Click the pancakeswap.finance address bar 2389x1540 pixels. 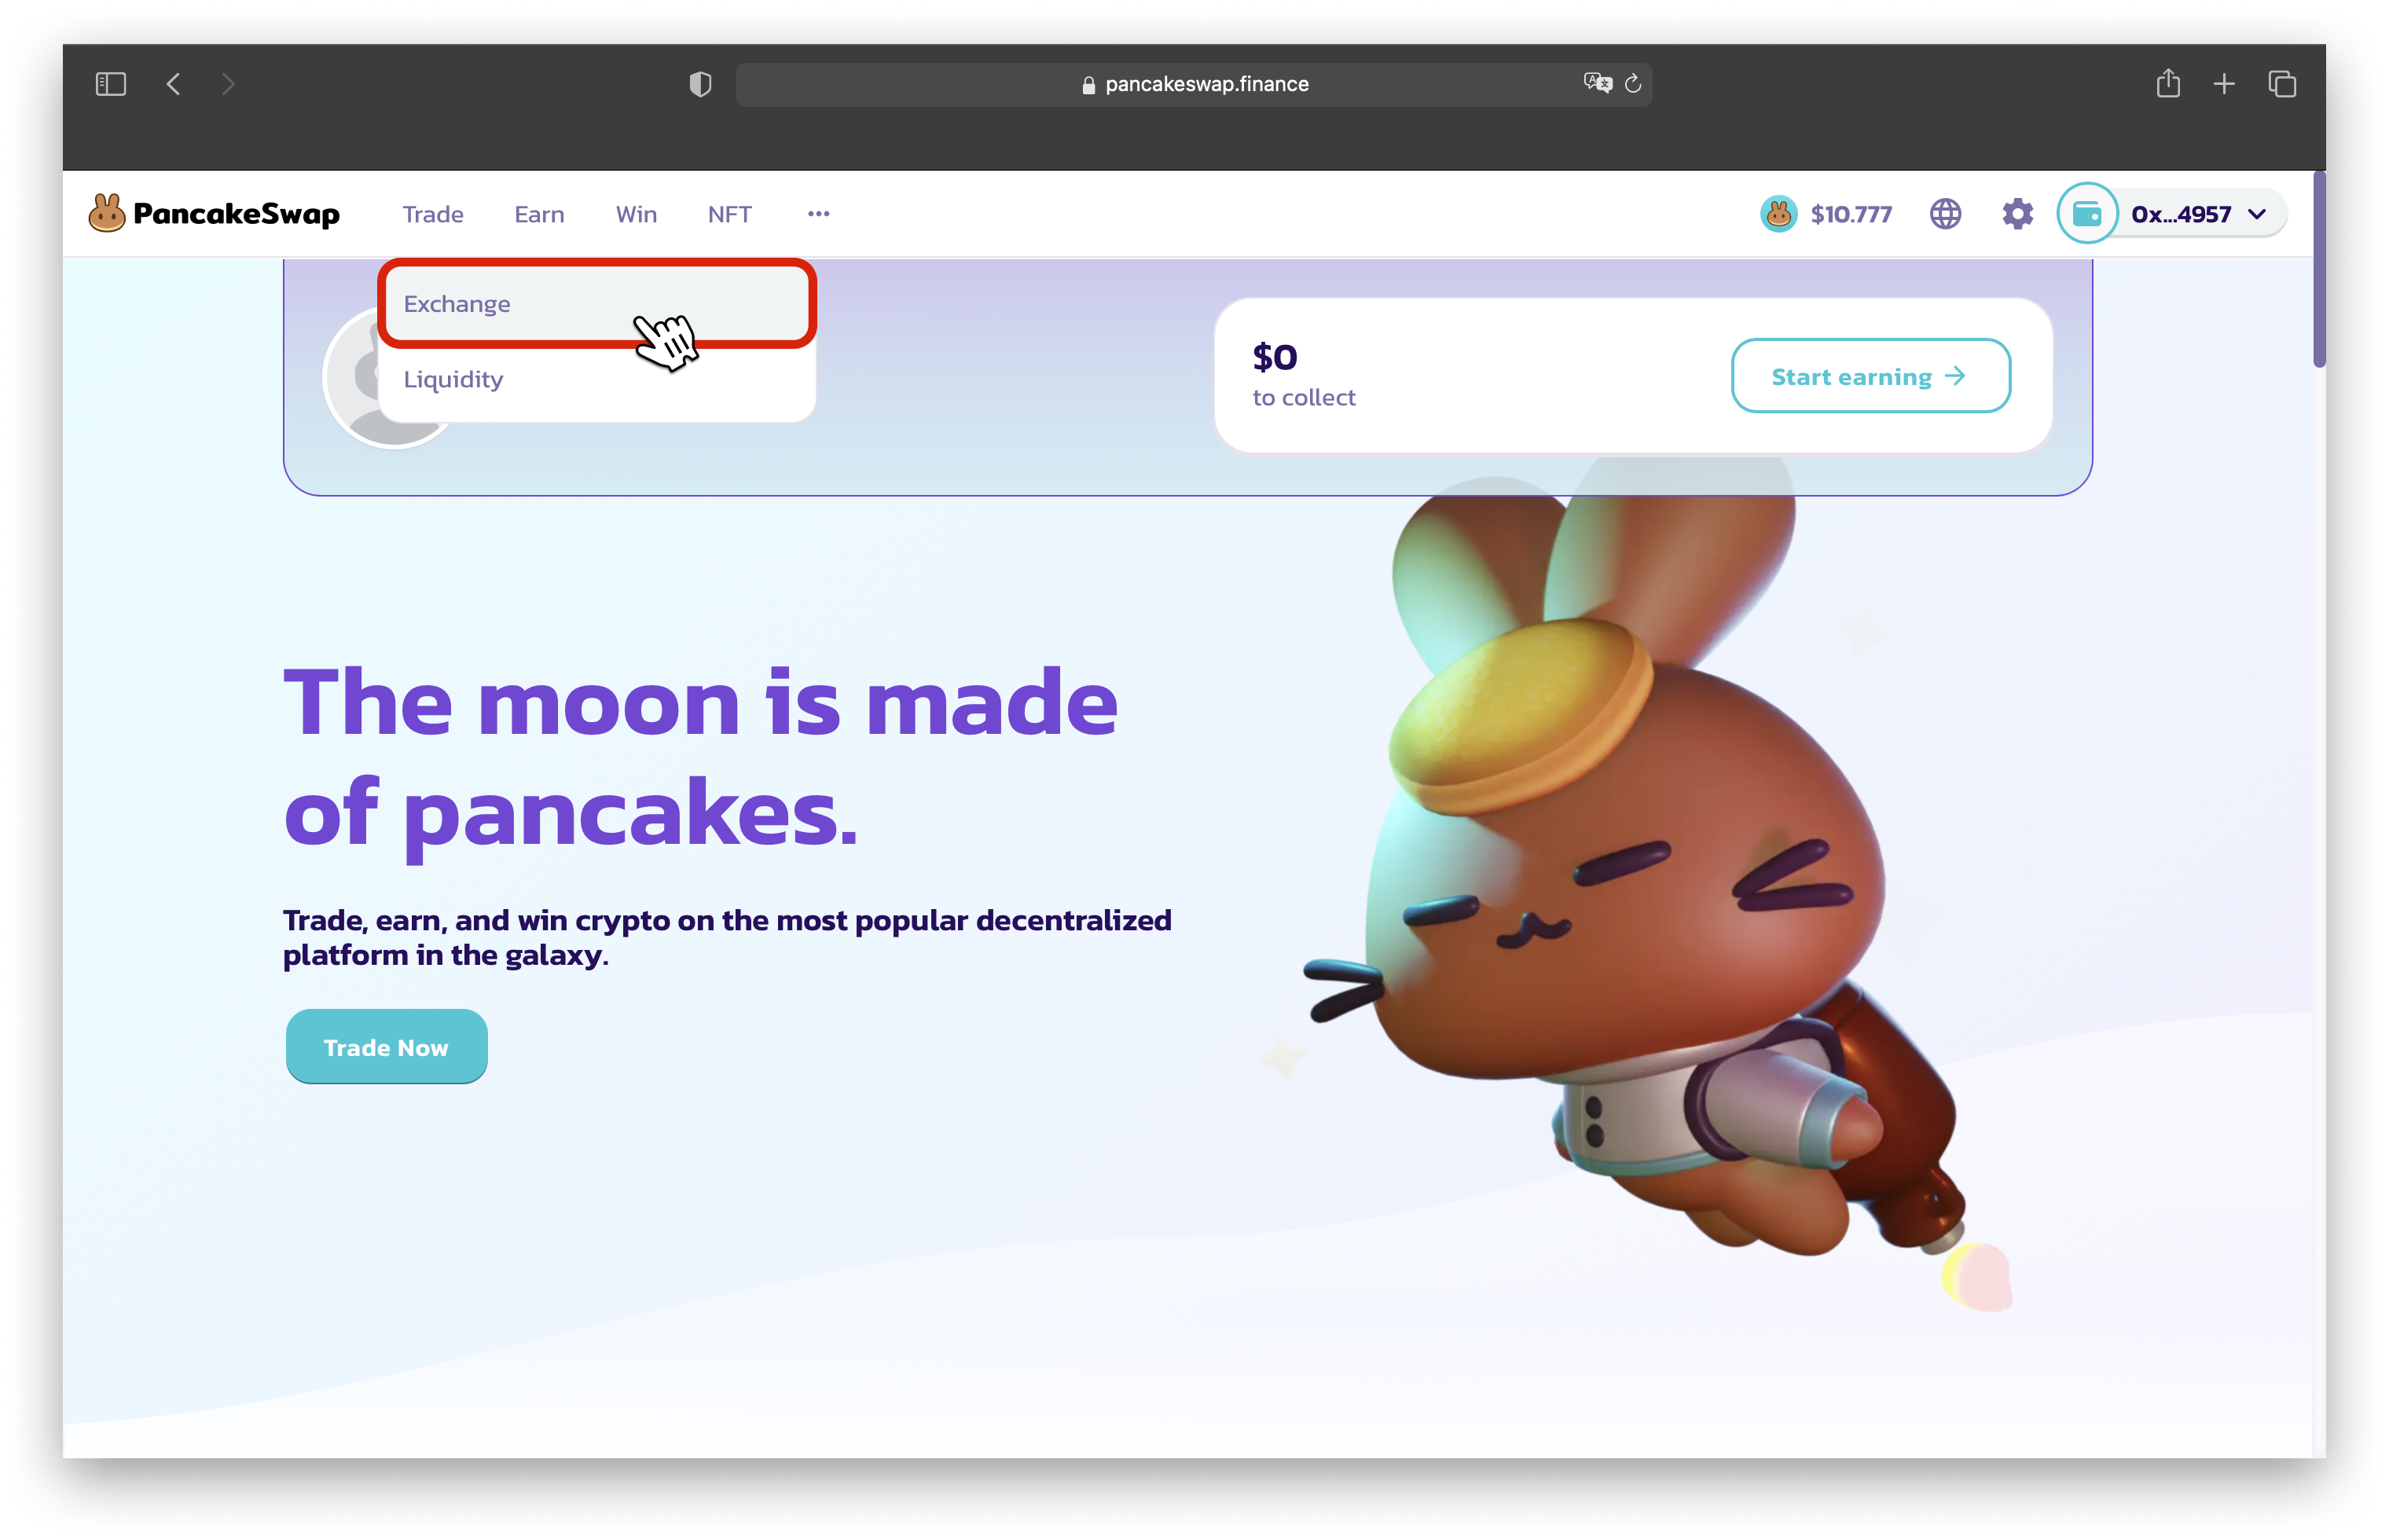click(x=1193, y=84)
